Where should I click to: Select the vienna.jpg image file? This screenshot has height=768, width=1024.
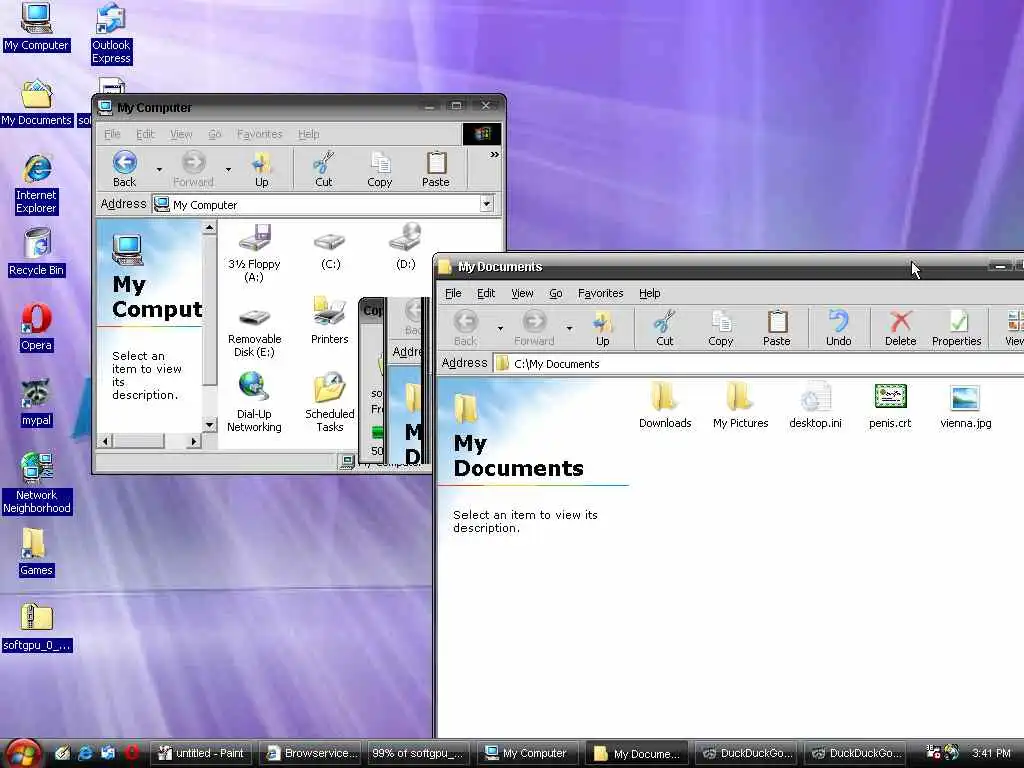point(965,405)
